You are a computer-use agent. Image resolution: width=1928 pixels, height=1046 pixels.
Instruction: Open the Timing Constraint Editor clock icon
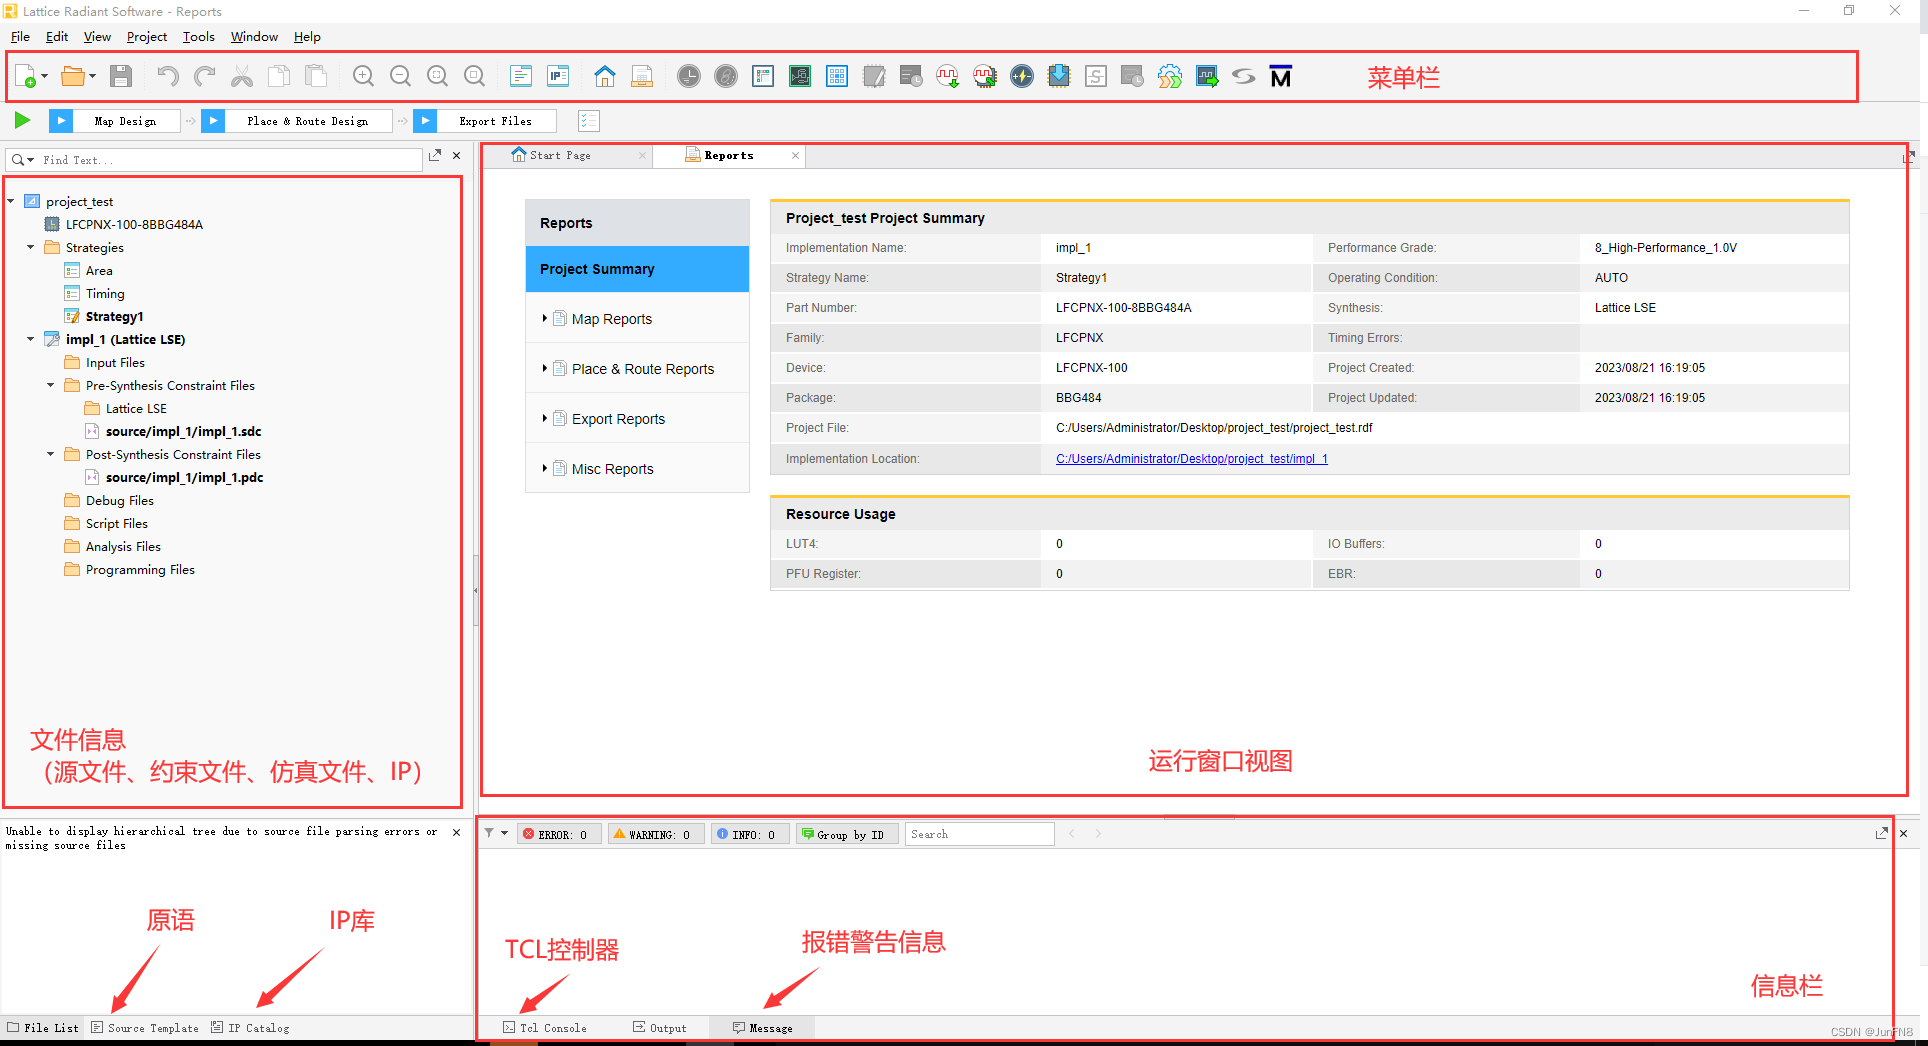(689, 76)
